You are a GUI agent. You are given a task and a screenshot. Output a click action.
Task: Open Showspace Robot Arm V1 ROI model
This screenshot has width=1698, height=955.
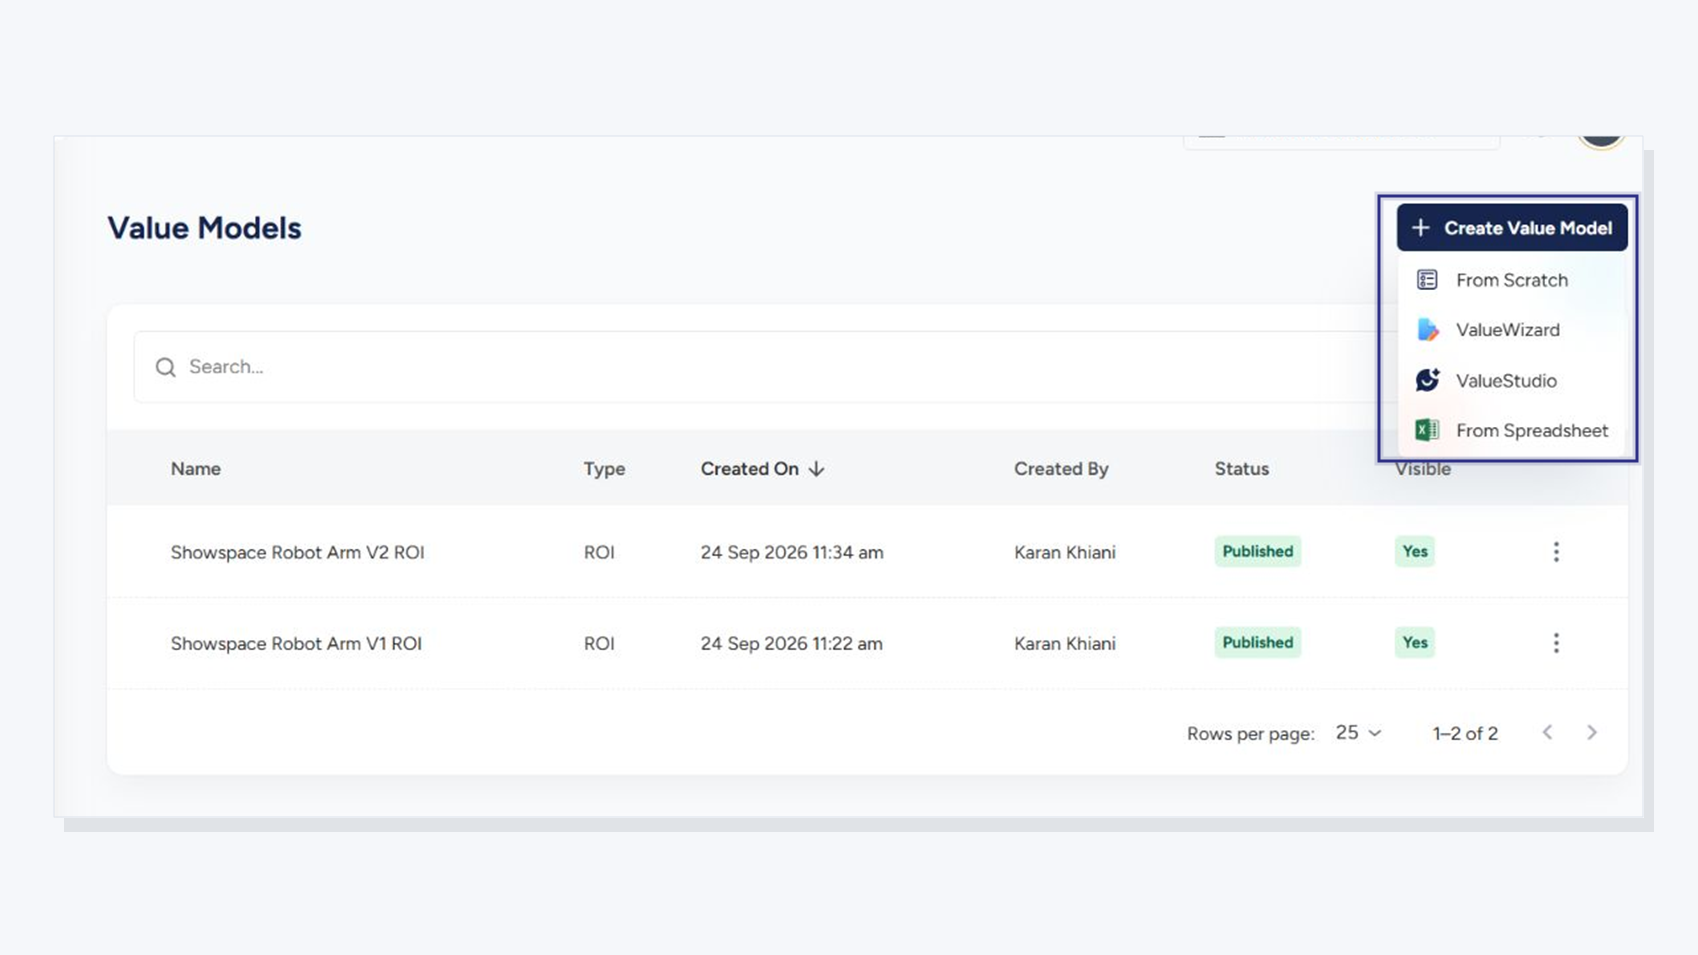(x=296, y=643)
